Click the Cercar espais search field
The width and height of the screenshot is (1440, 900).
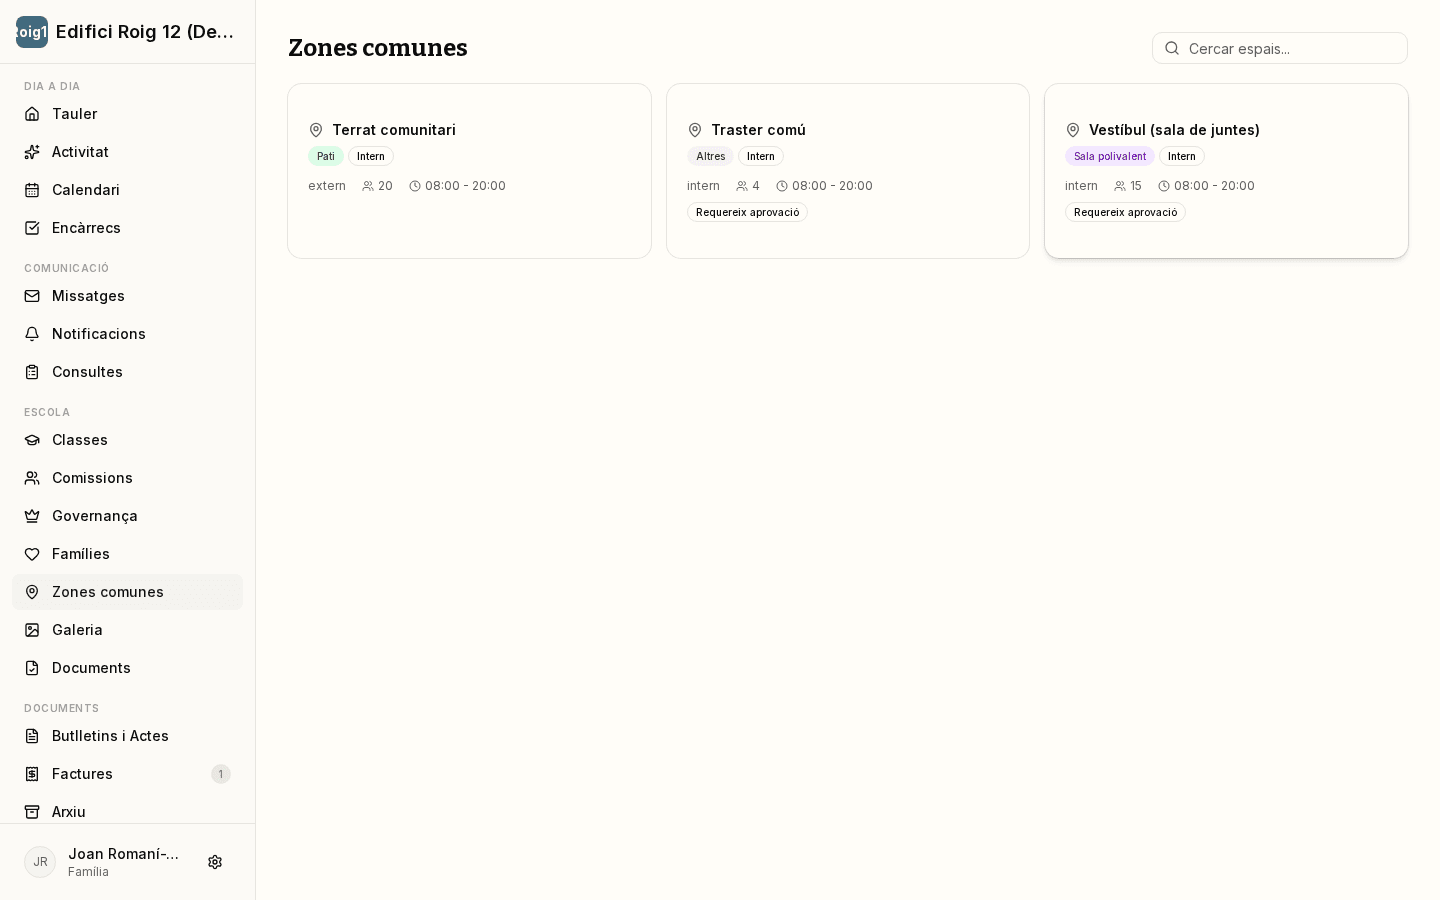click(1280, 48)
